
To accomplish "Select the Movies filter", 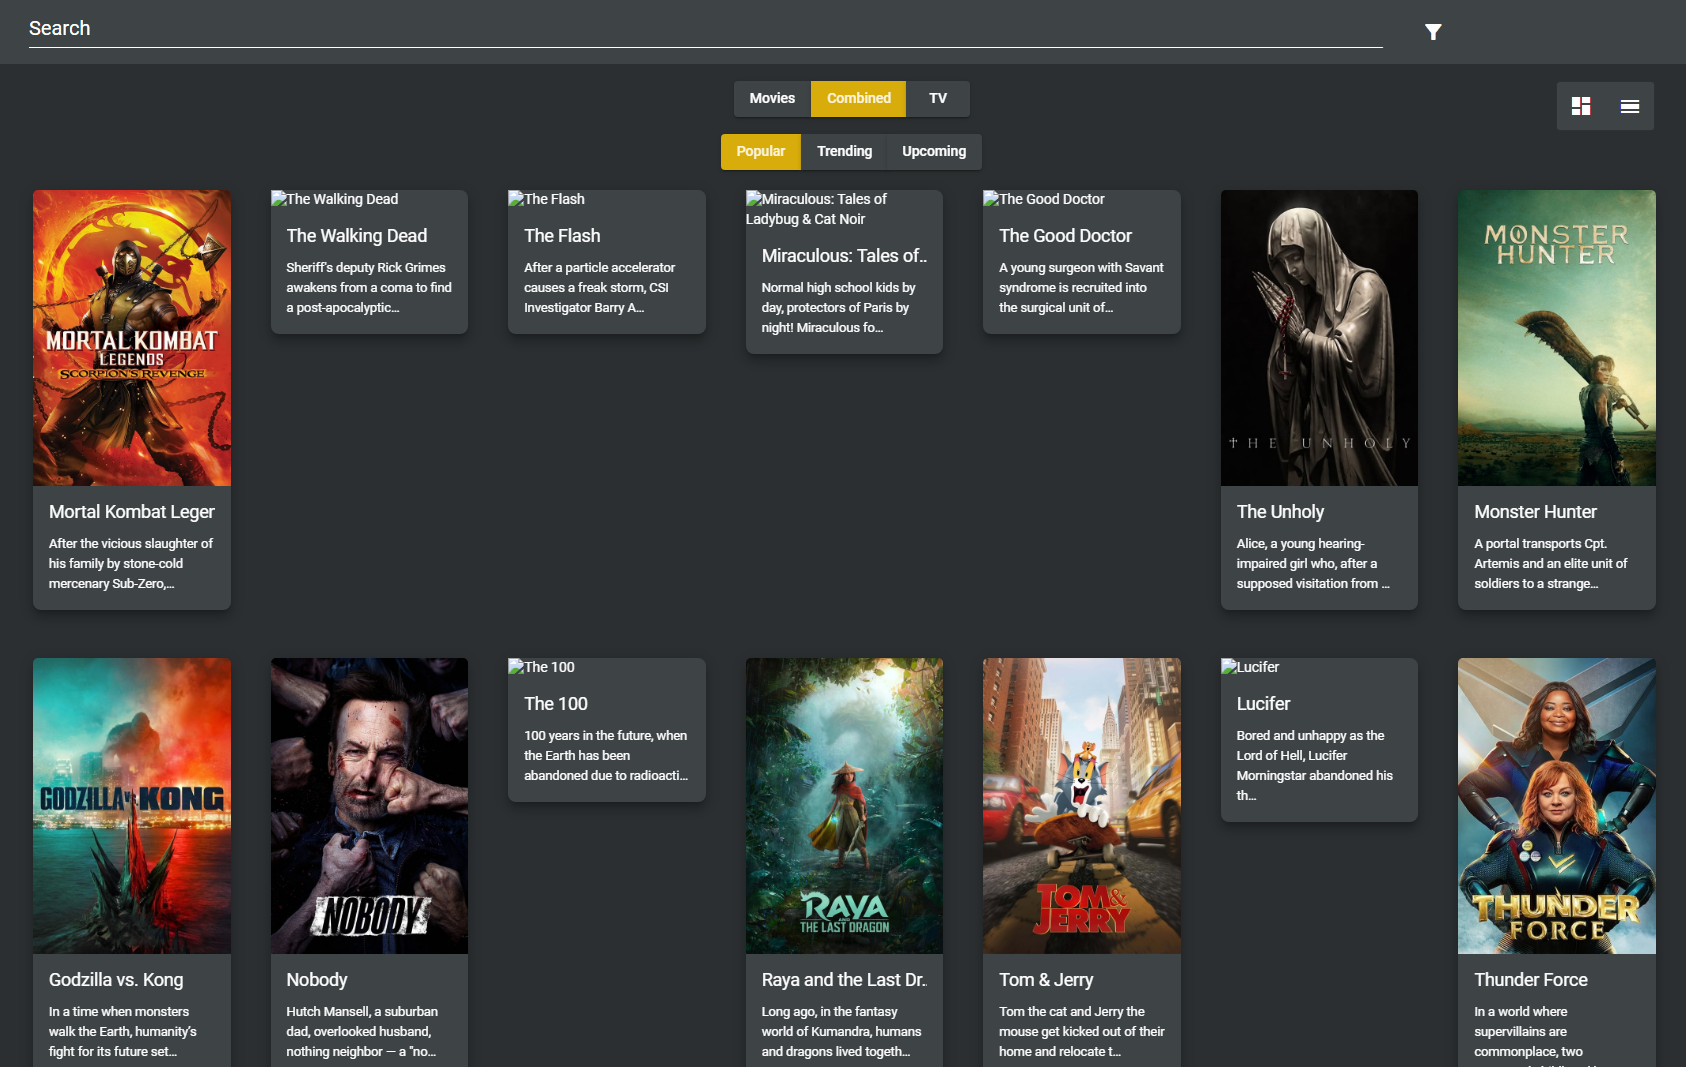I will pos(771,98).
